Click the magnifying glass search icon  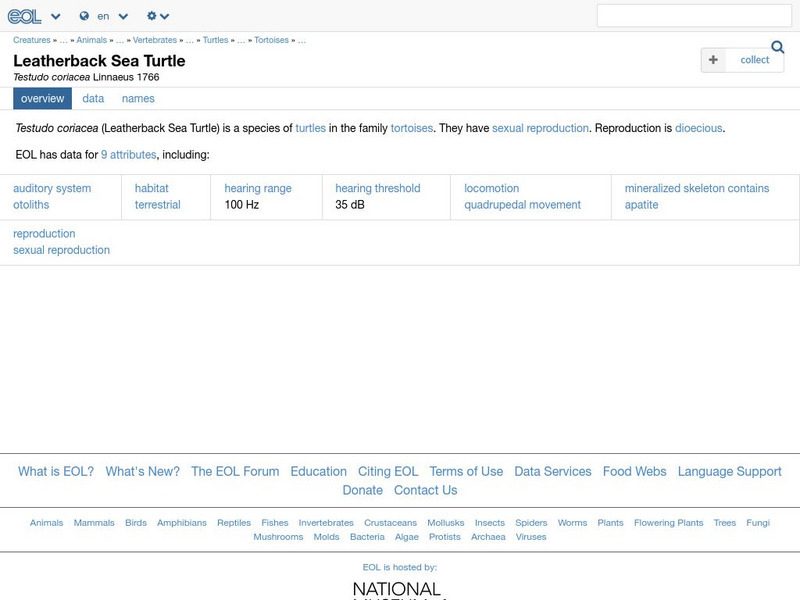click(778, 47)
